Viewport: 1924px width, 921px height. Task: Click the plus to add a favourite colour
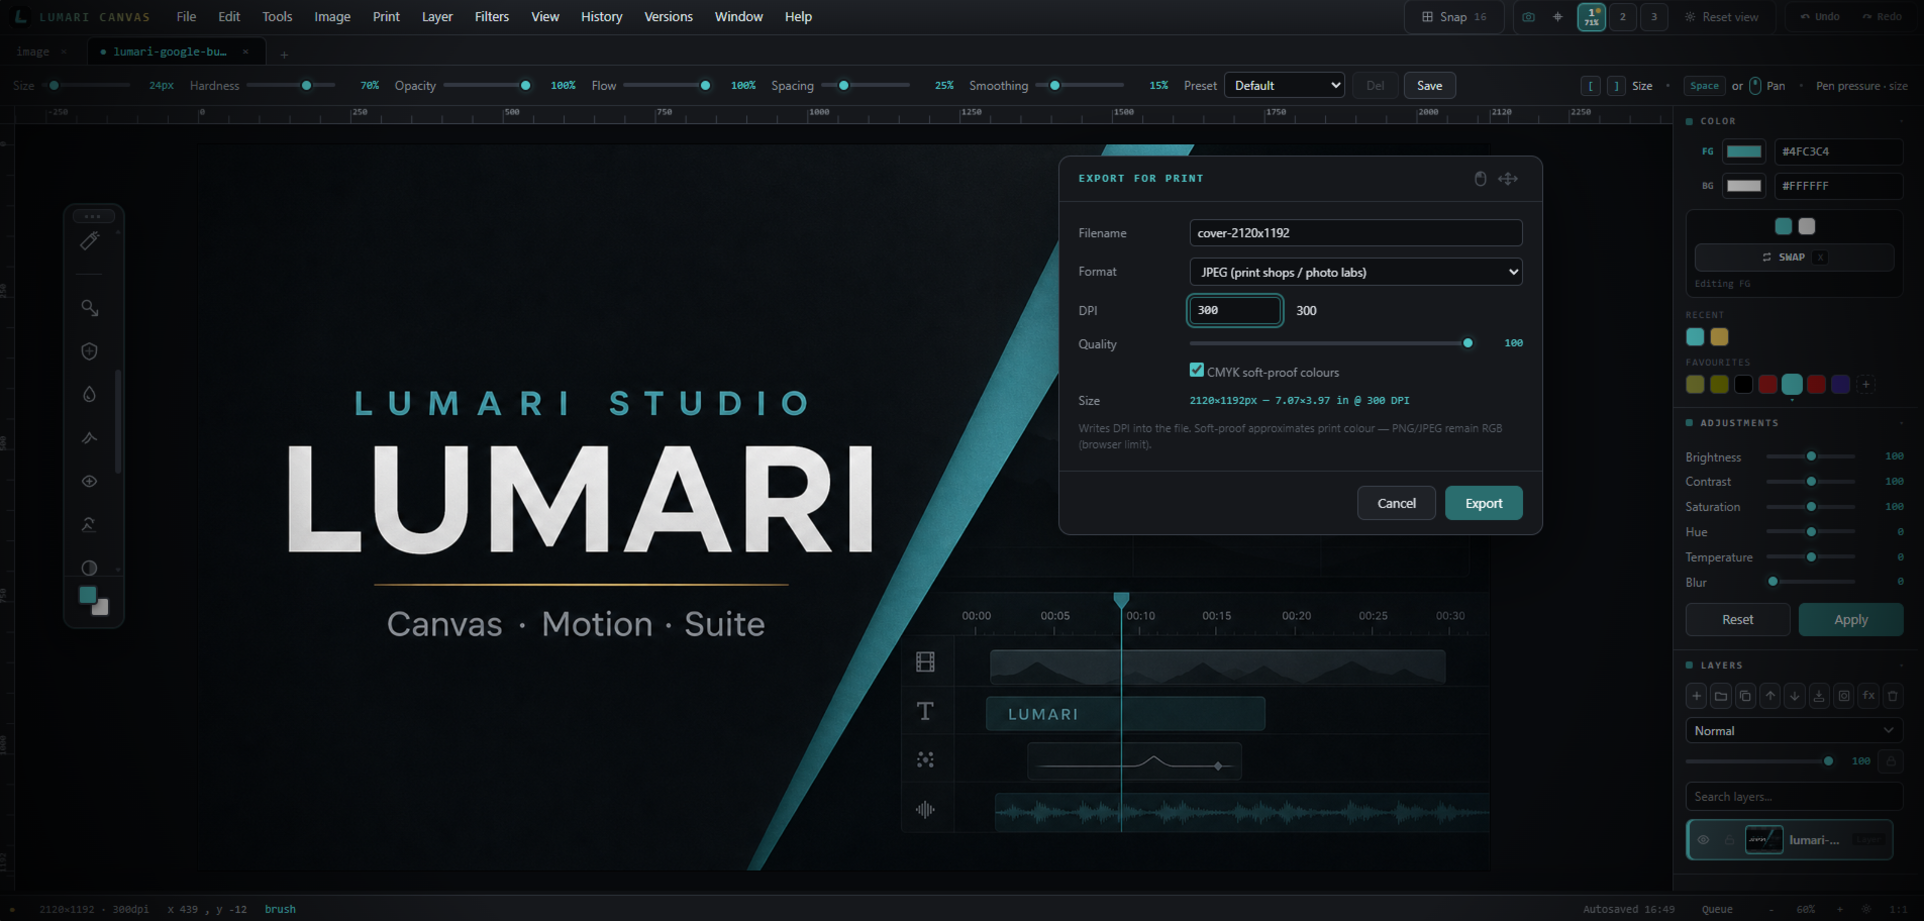coord(1866,385)
